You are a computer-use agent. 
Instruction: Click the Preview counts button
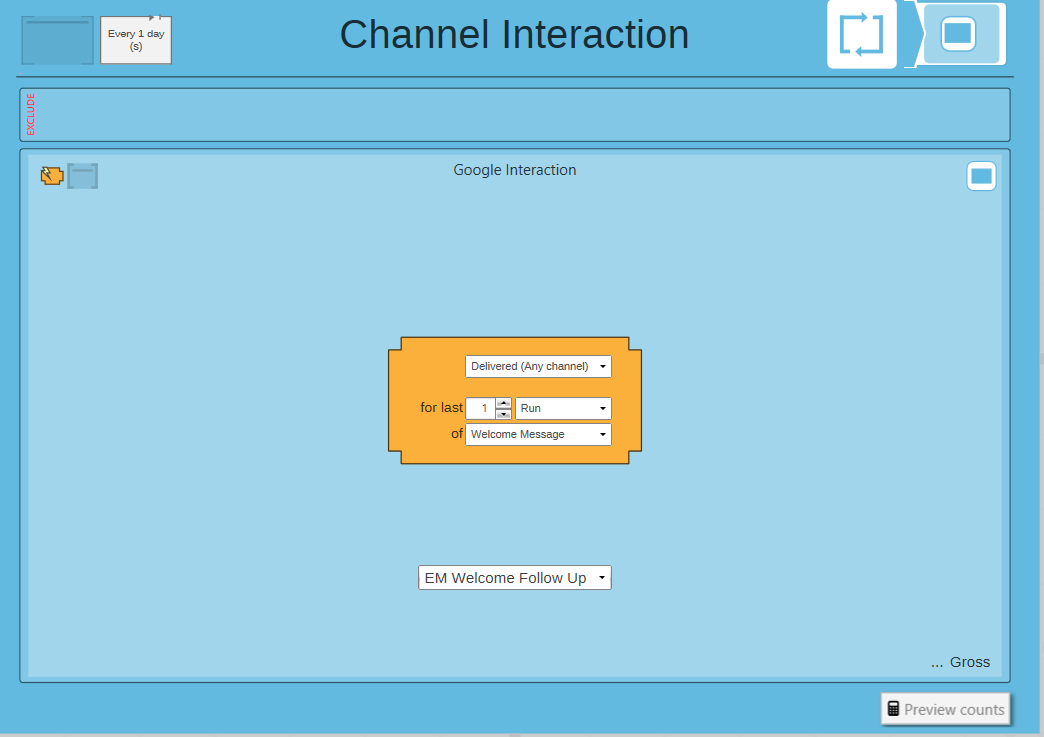click(x=945, y=709)
